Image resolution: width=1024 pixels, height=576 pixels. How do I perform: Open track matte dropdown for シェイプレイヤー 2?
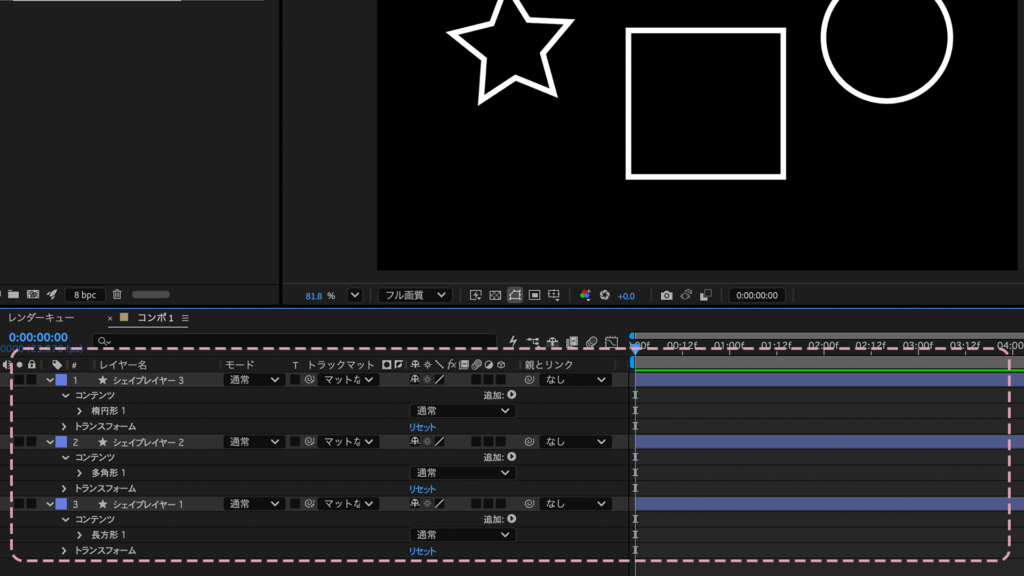tap(348, 441)
